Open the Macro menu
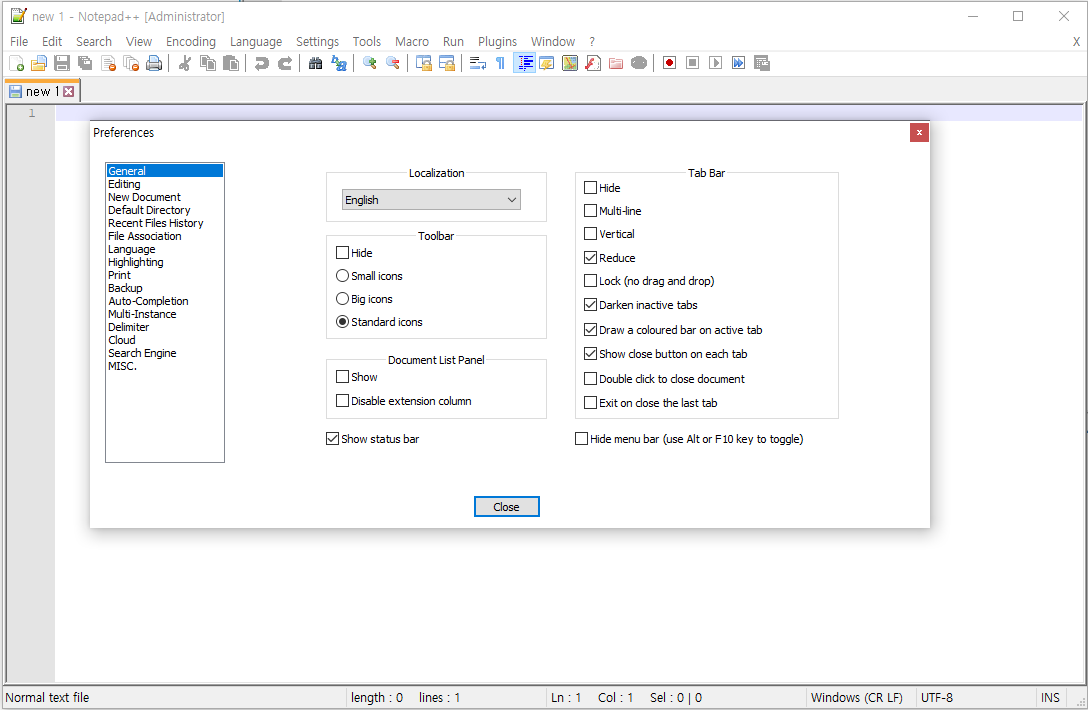 click(411, 42)
